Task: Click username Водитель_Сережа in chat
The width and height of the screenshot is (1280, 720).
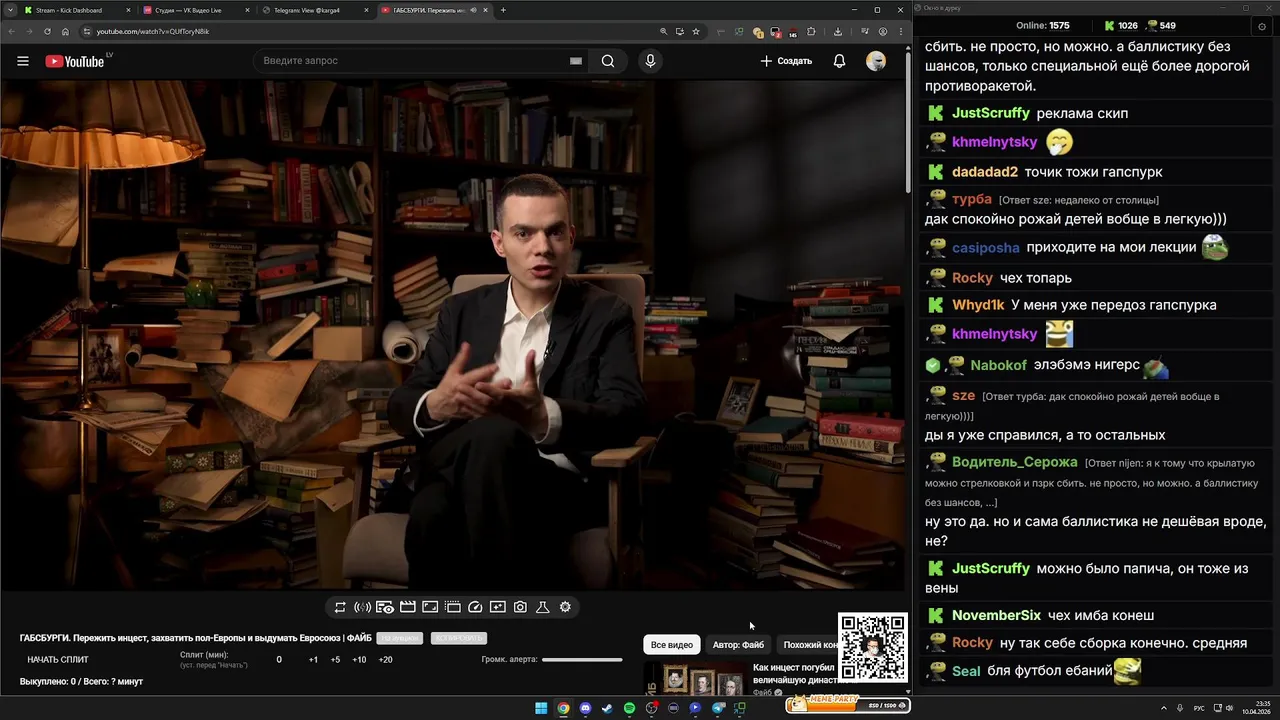Action: 1015,462
